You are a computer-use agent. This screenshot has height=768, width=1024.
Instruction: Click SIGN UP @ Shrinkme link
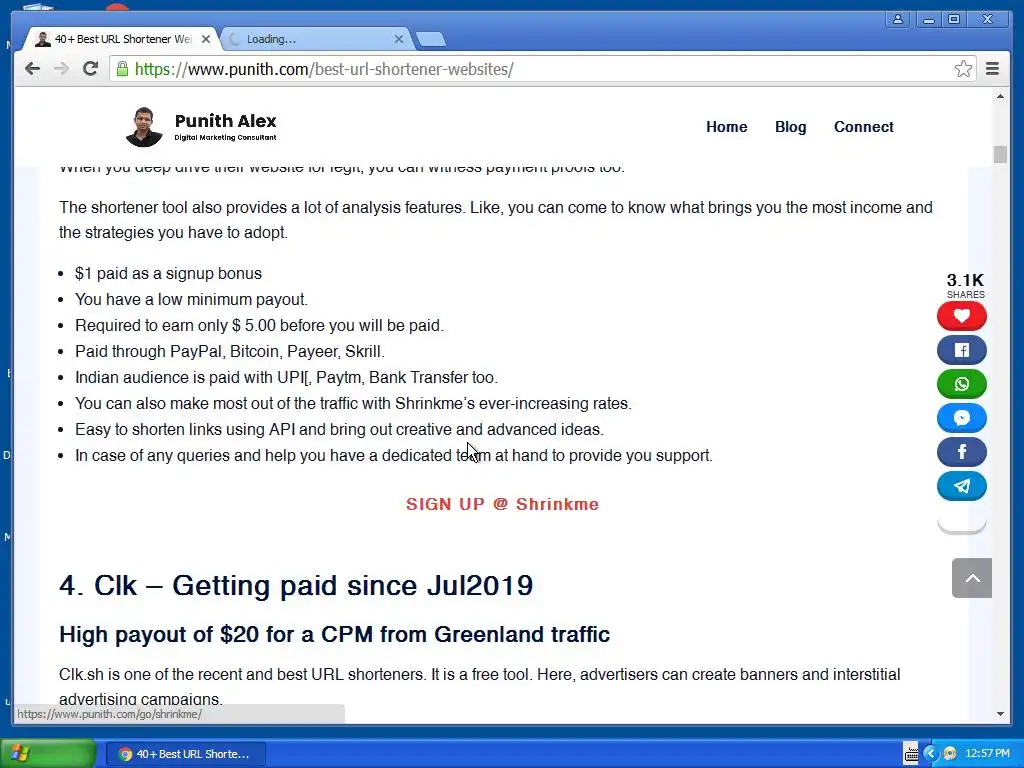coord(502,504)
